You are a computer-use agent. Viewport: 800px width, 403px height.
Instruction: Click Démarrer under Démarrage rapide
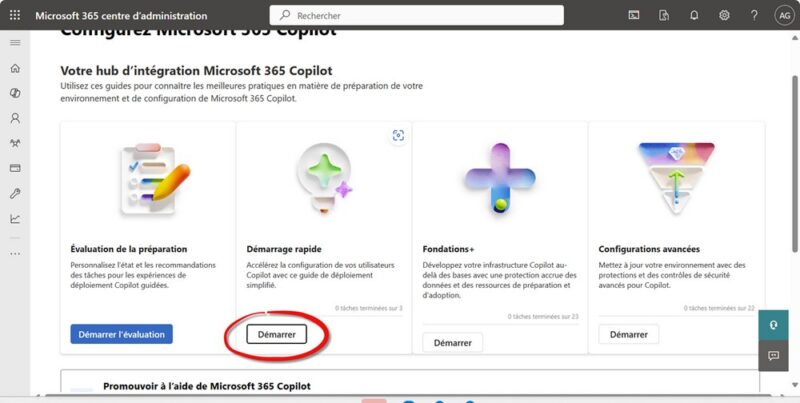point(277,334)
